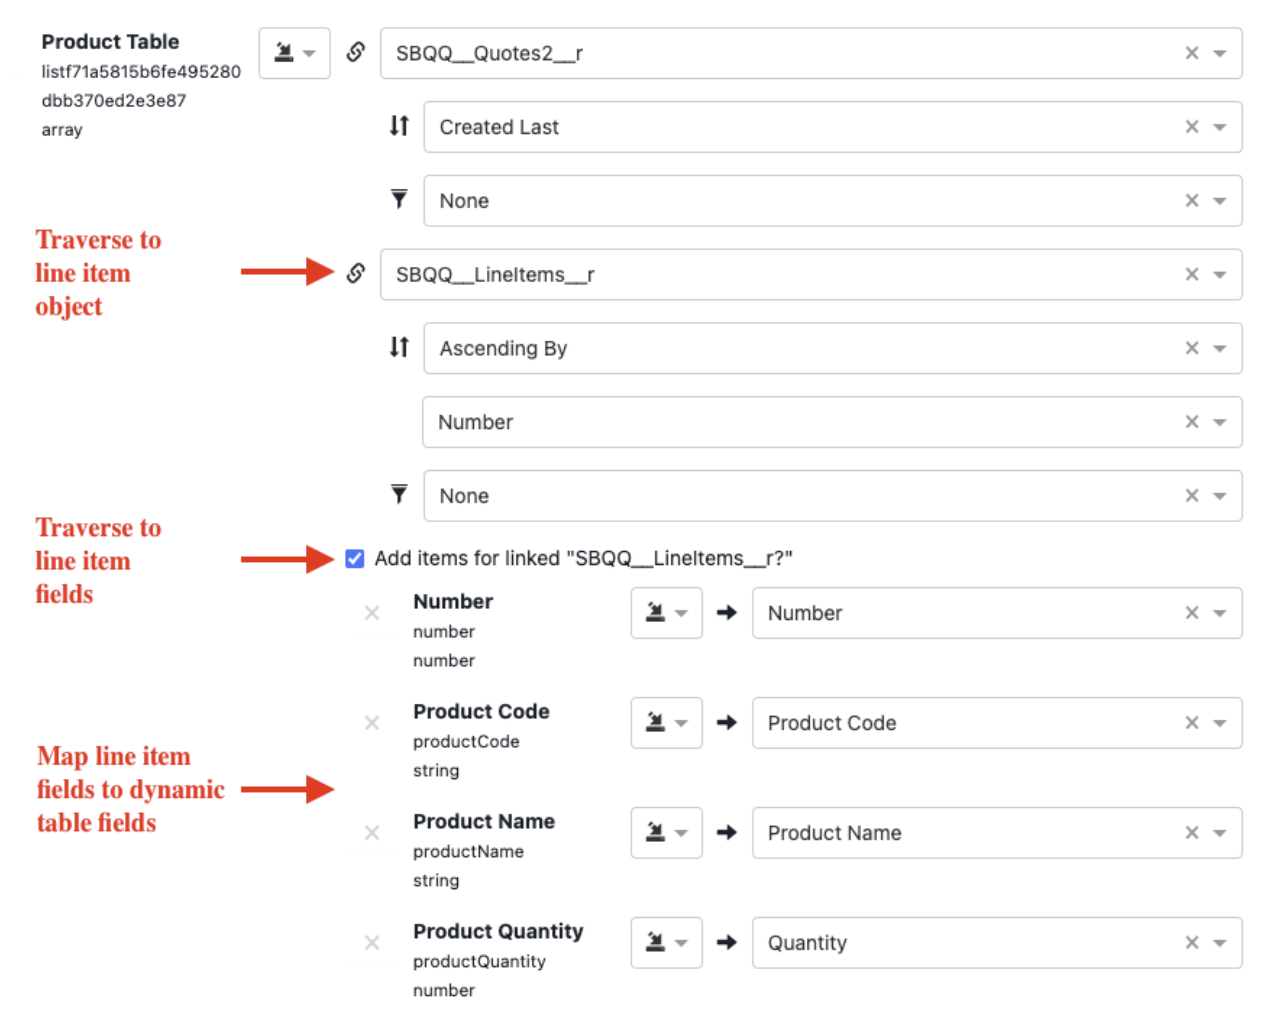The height and width of the screenshot is (1036, 1276).
Task: Click sort icon next to Created Last
Action: pos(399,126)
